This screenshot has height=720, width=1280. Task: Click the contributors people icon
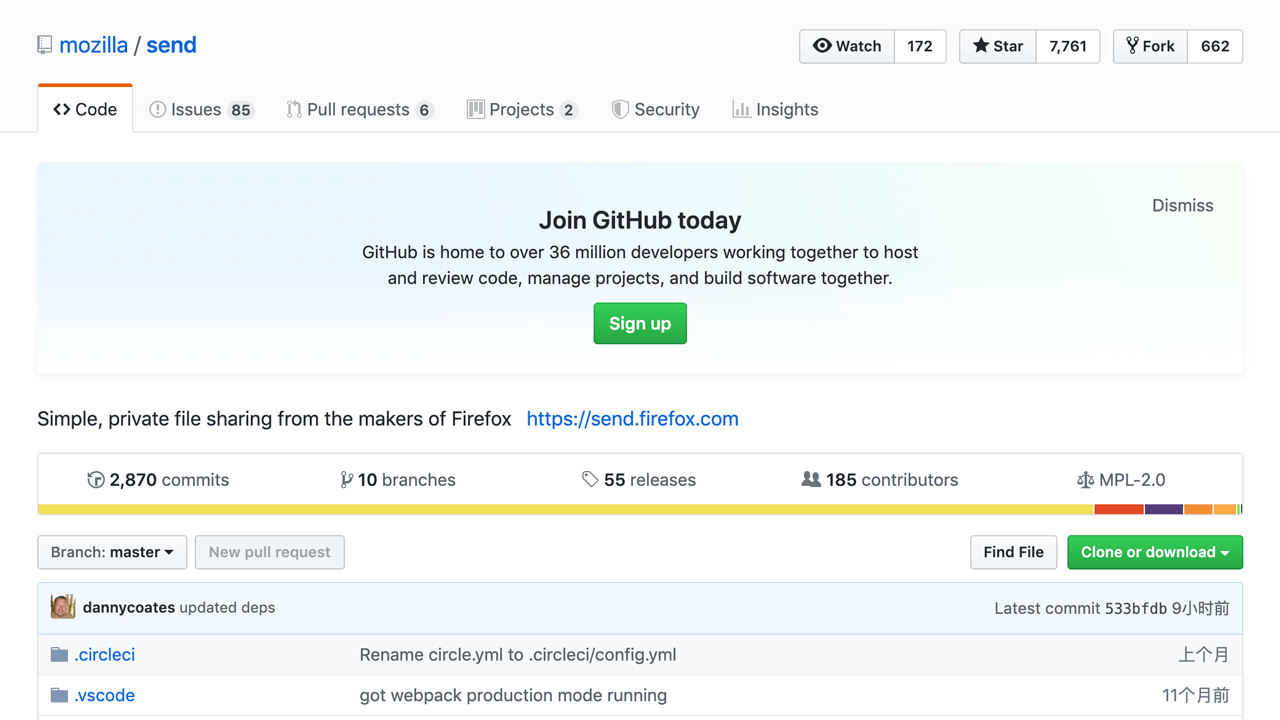point(811,480)
